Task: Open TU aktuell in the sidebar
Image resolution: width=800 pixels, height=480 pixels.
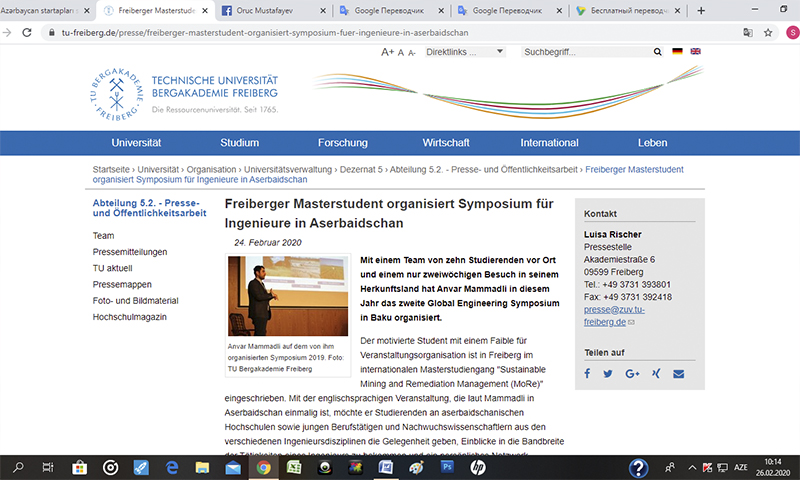Action: click(x=113, y=268)
